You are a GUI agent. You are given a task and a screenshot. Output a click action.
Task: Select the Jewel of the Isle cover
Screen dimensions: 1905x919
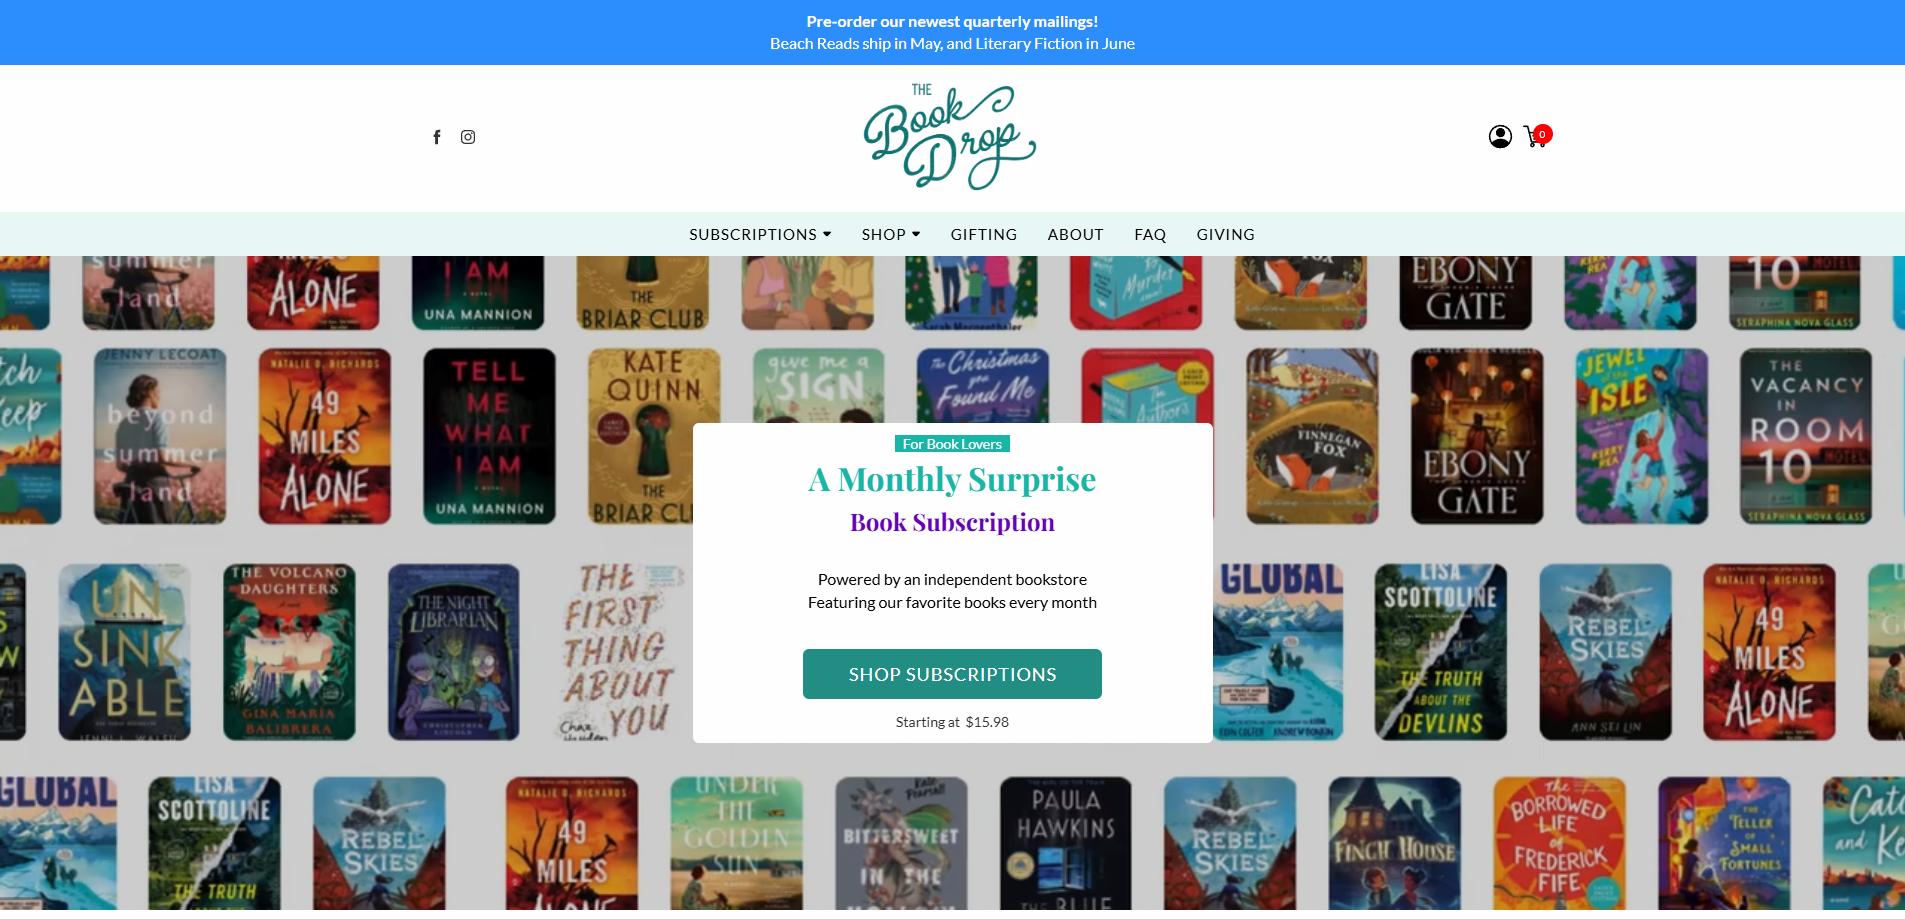(1642, 436)
